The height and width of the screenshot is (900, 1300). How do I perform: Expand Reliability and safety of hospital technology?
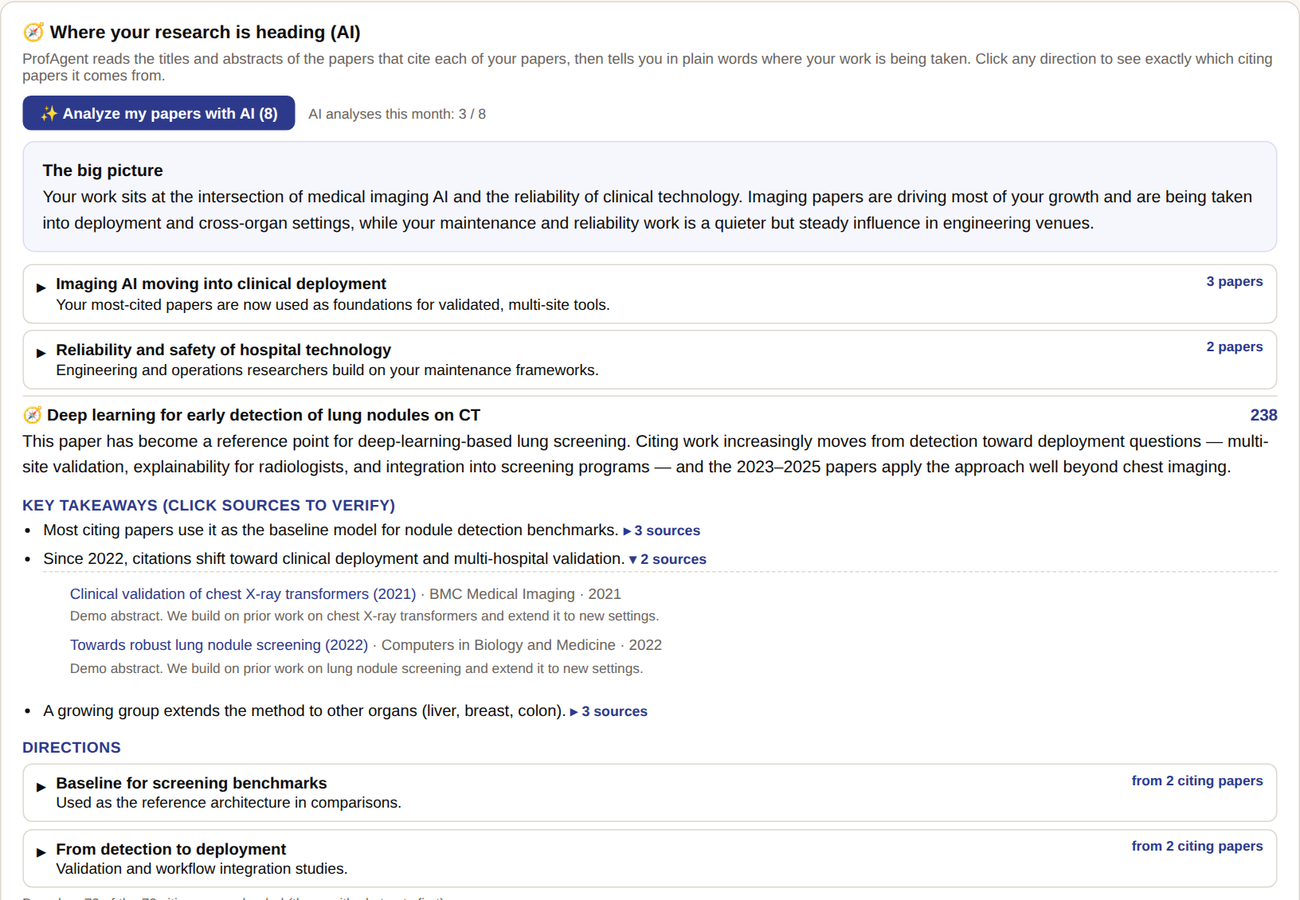[x=650, y=360]
